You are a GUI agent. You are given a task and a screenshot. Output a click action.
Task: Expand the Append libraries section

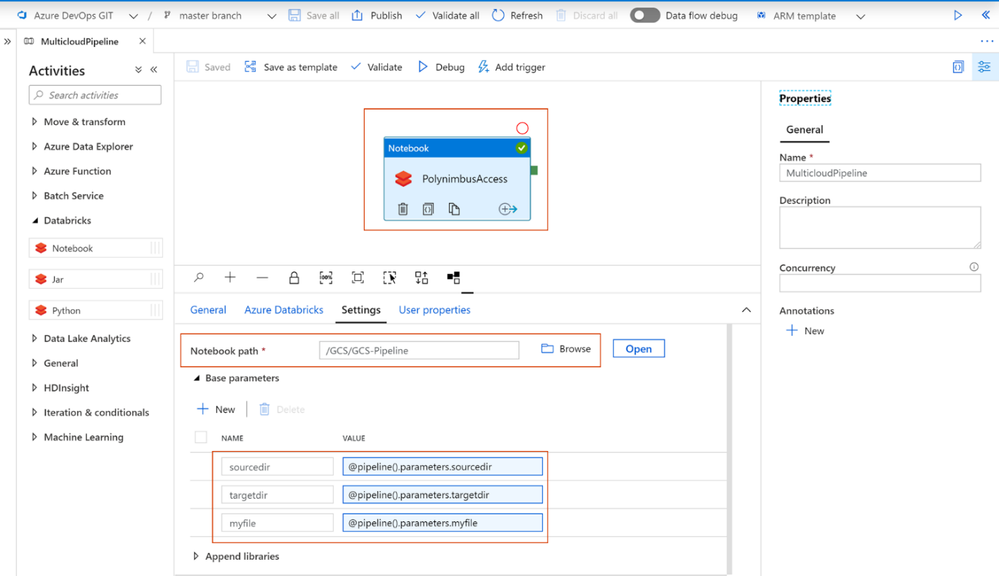tap(196, 556)
